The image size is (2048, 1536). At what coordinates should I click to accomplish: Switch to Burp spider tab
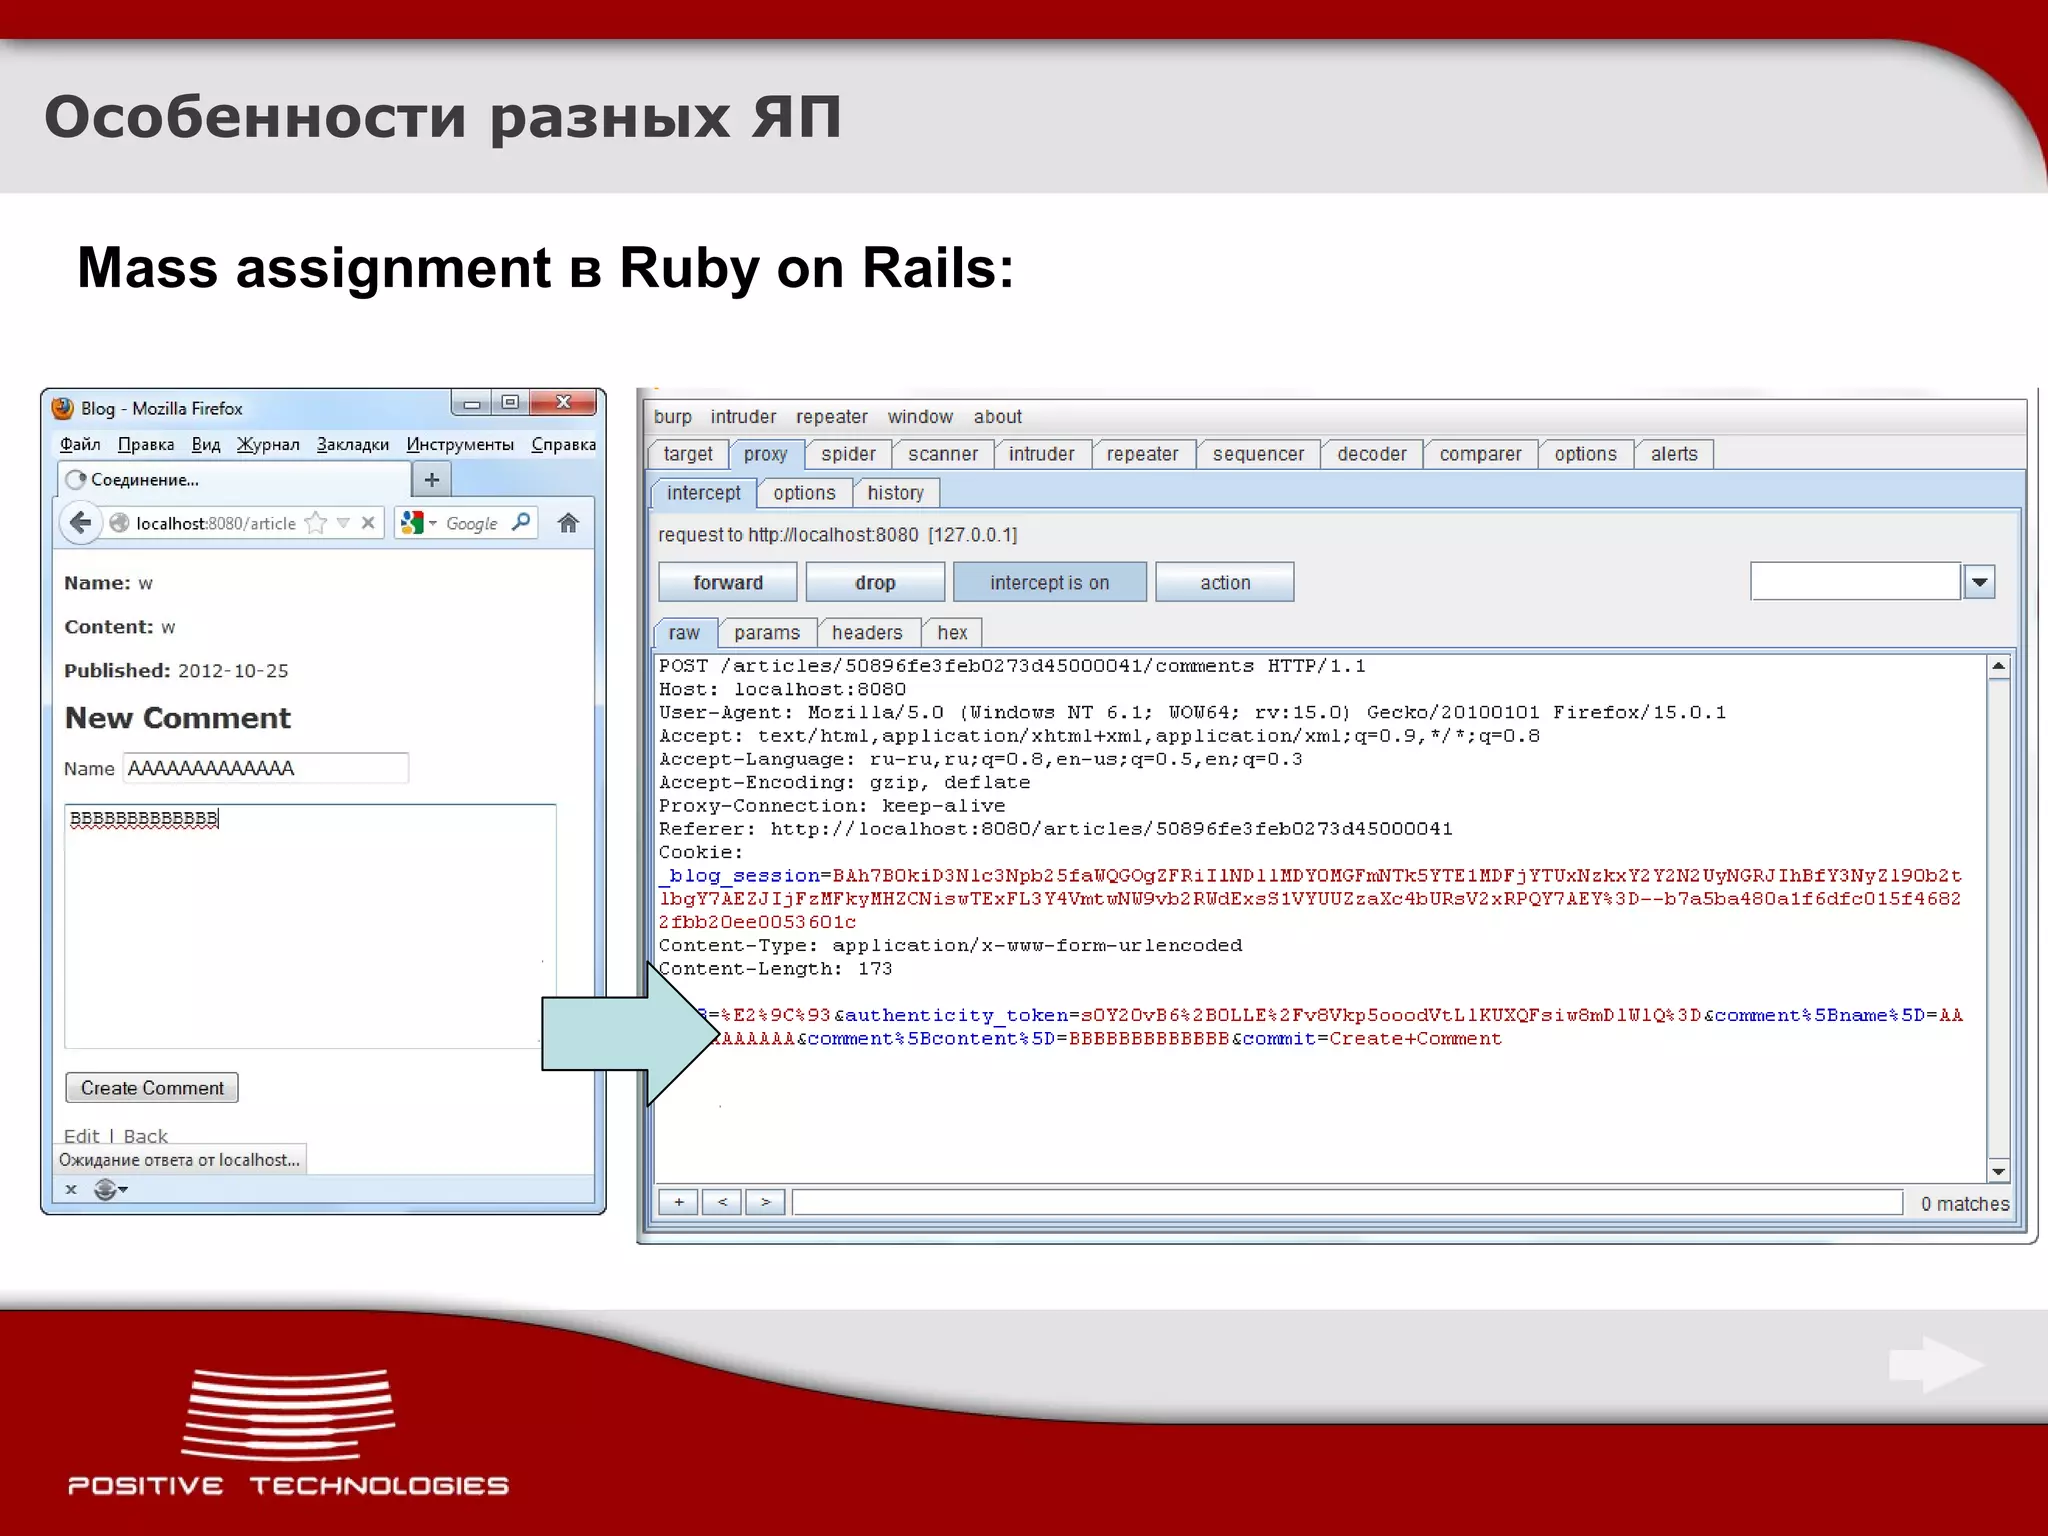point(848,454)
